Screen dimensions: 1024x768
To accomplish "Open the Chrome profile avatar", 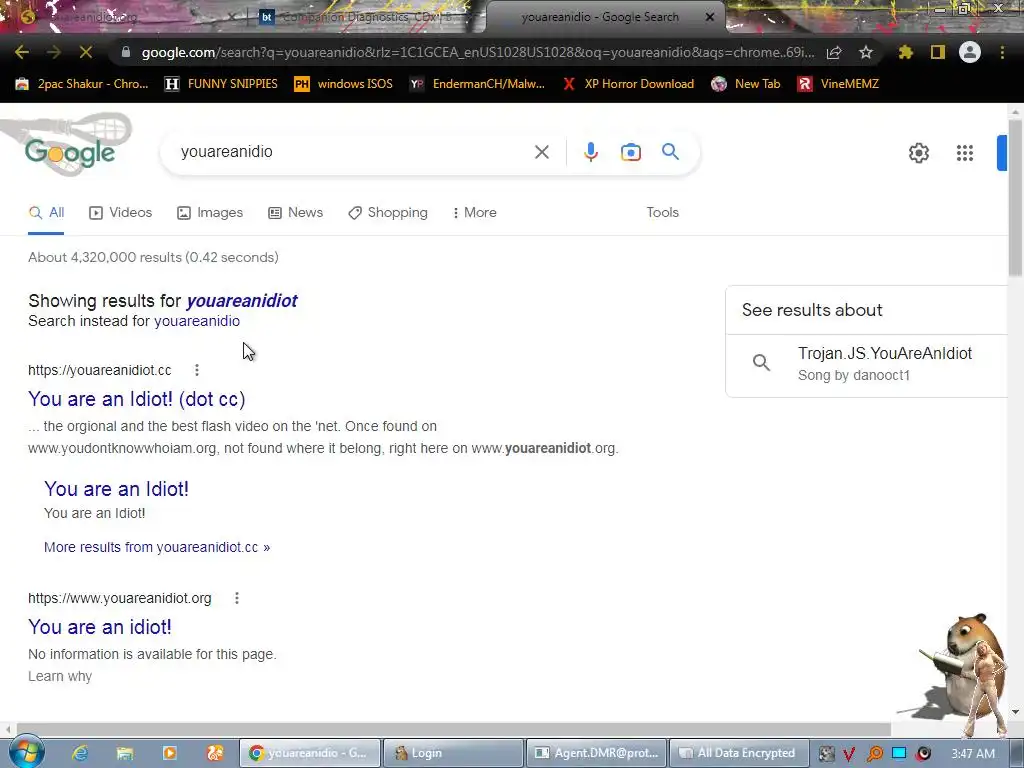I will (970, 52).
